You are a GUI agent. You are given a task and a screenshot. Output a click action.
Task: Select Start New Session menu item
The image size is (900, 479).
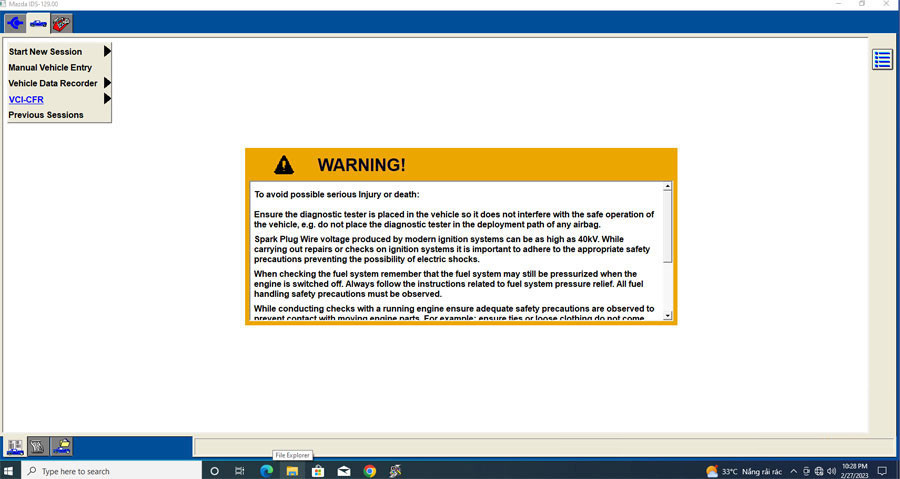click(45, 51)
